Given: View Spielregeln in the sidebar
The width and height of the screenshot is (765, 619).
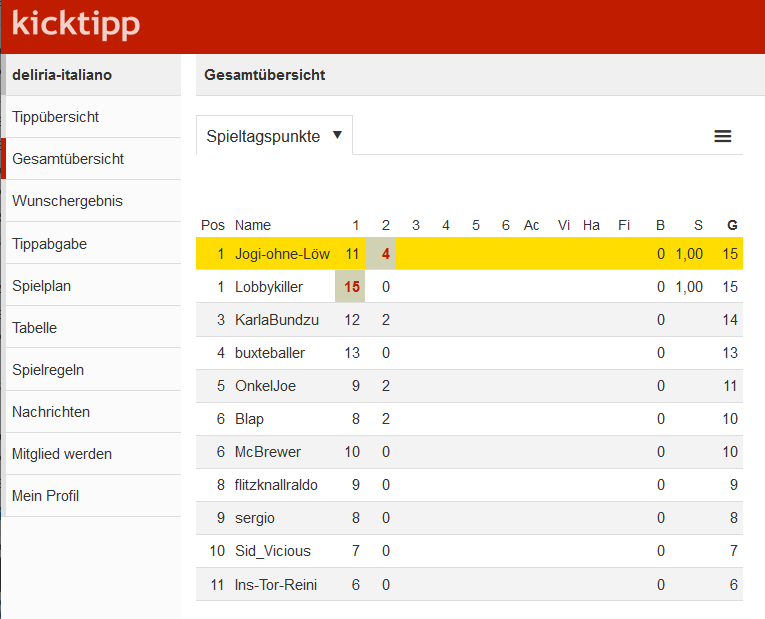Looking at the screenshot, I should pyautogui.click(x=48, y=370).
